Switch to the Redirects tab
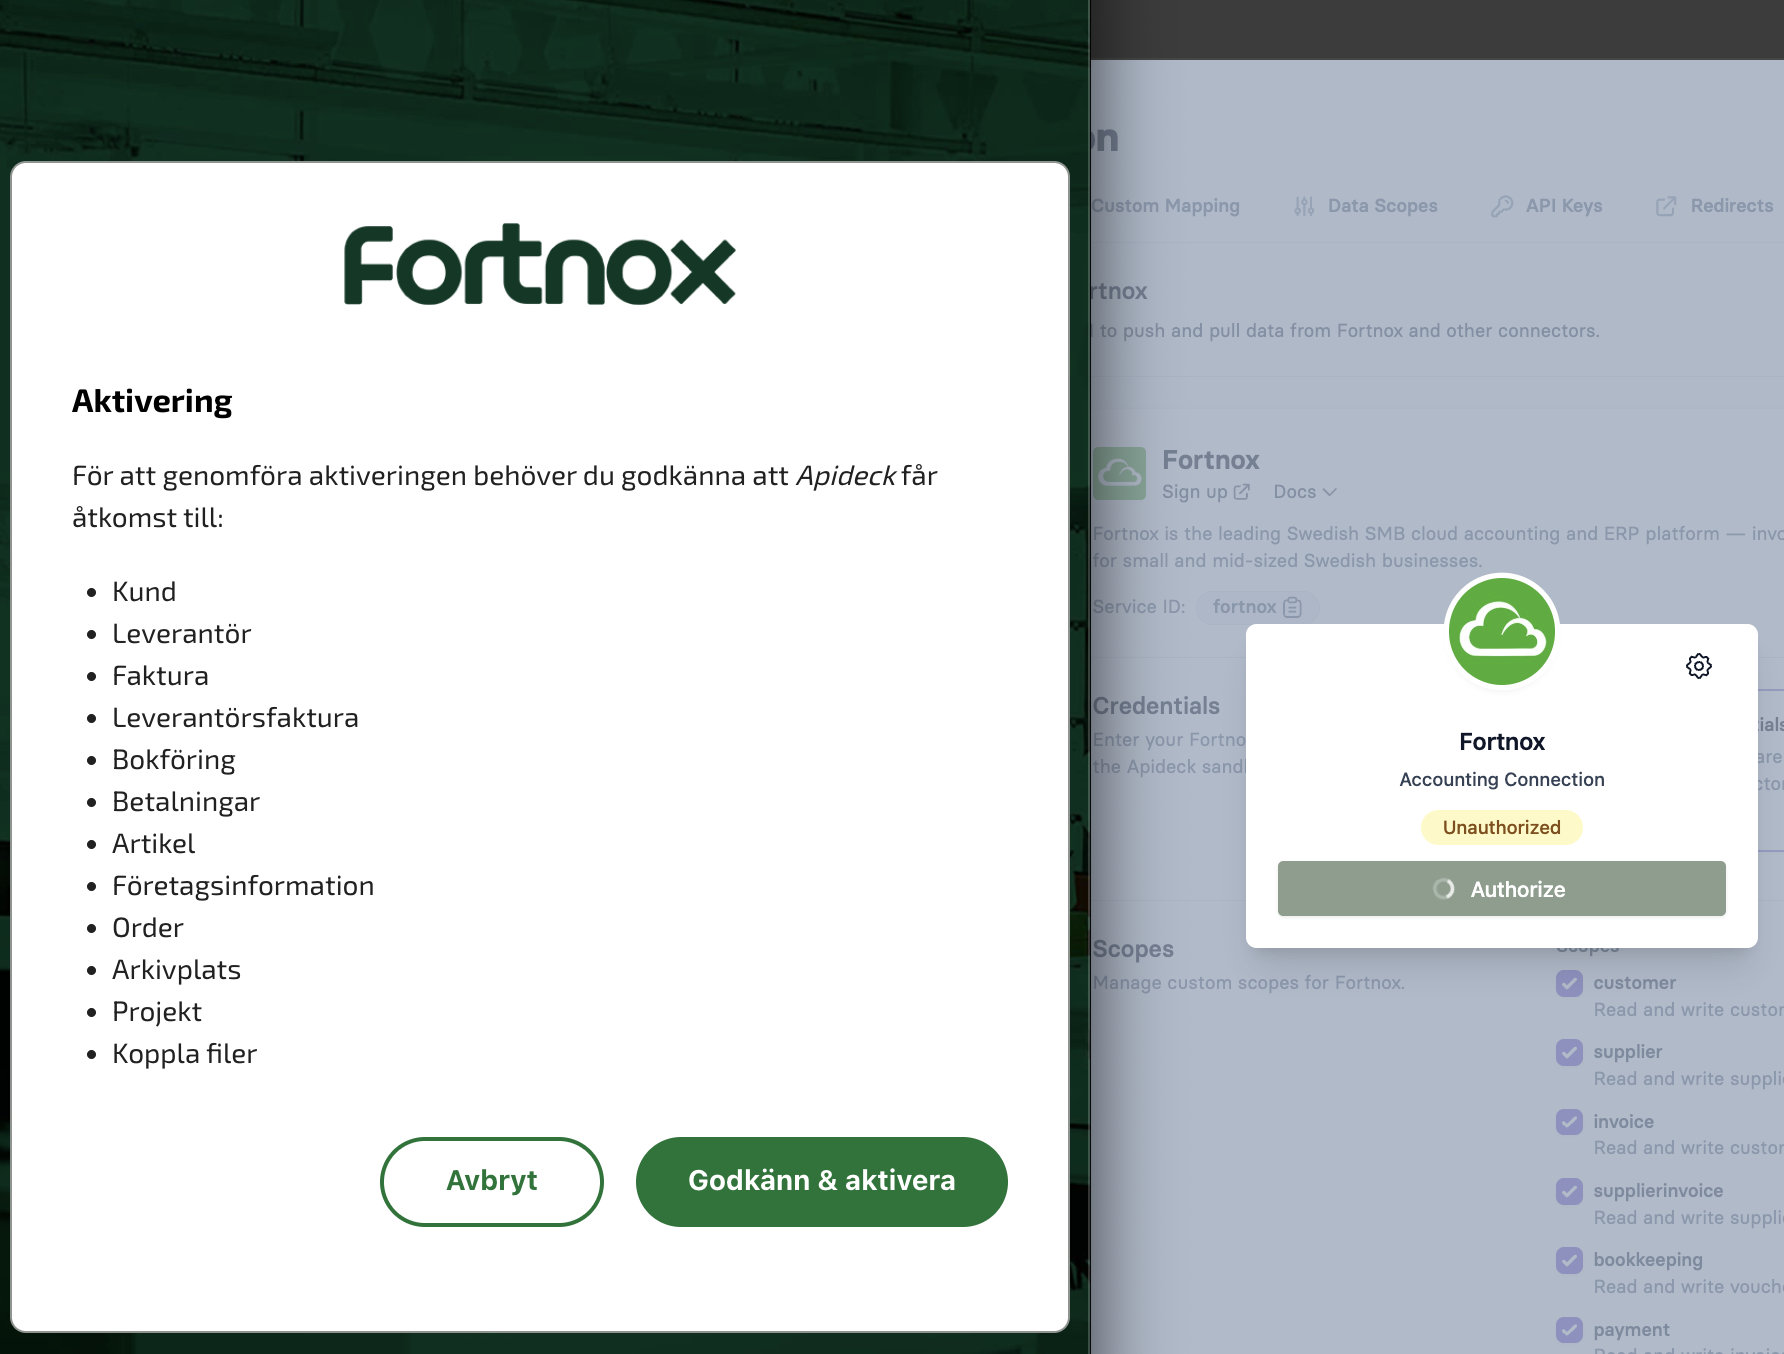The image size is (1784, 1354). 1714,206
